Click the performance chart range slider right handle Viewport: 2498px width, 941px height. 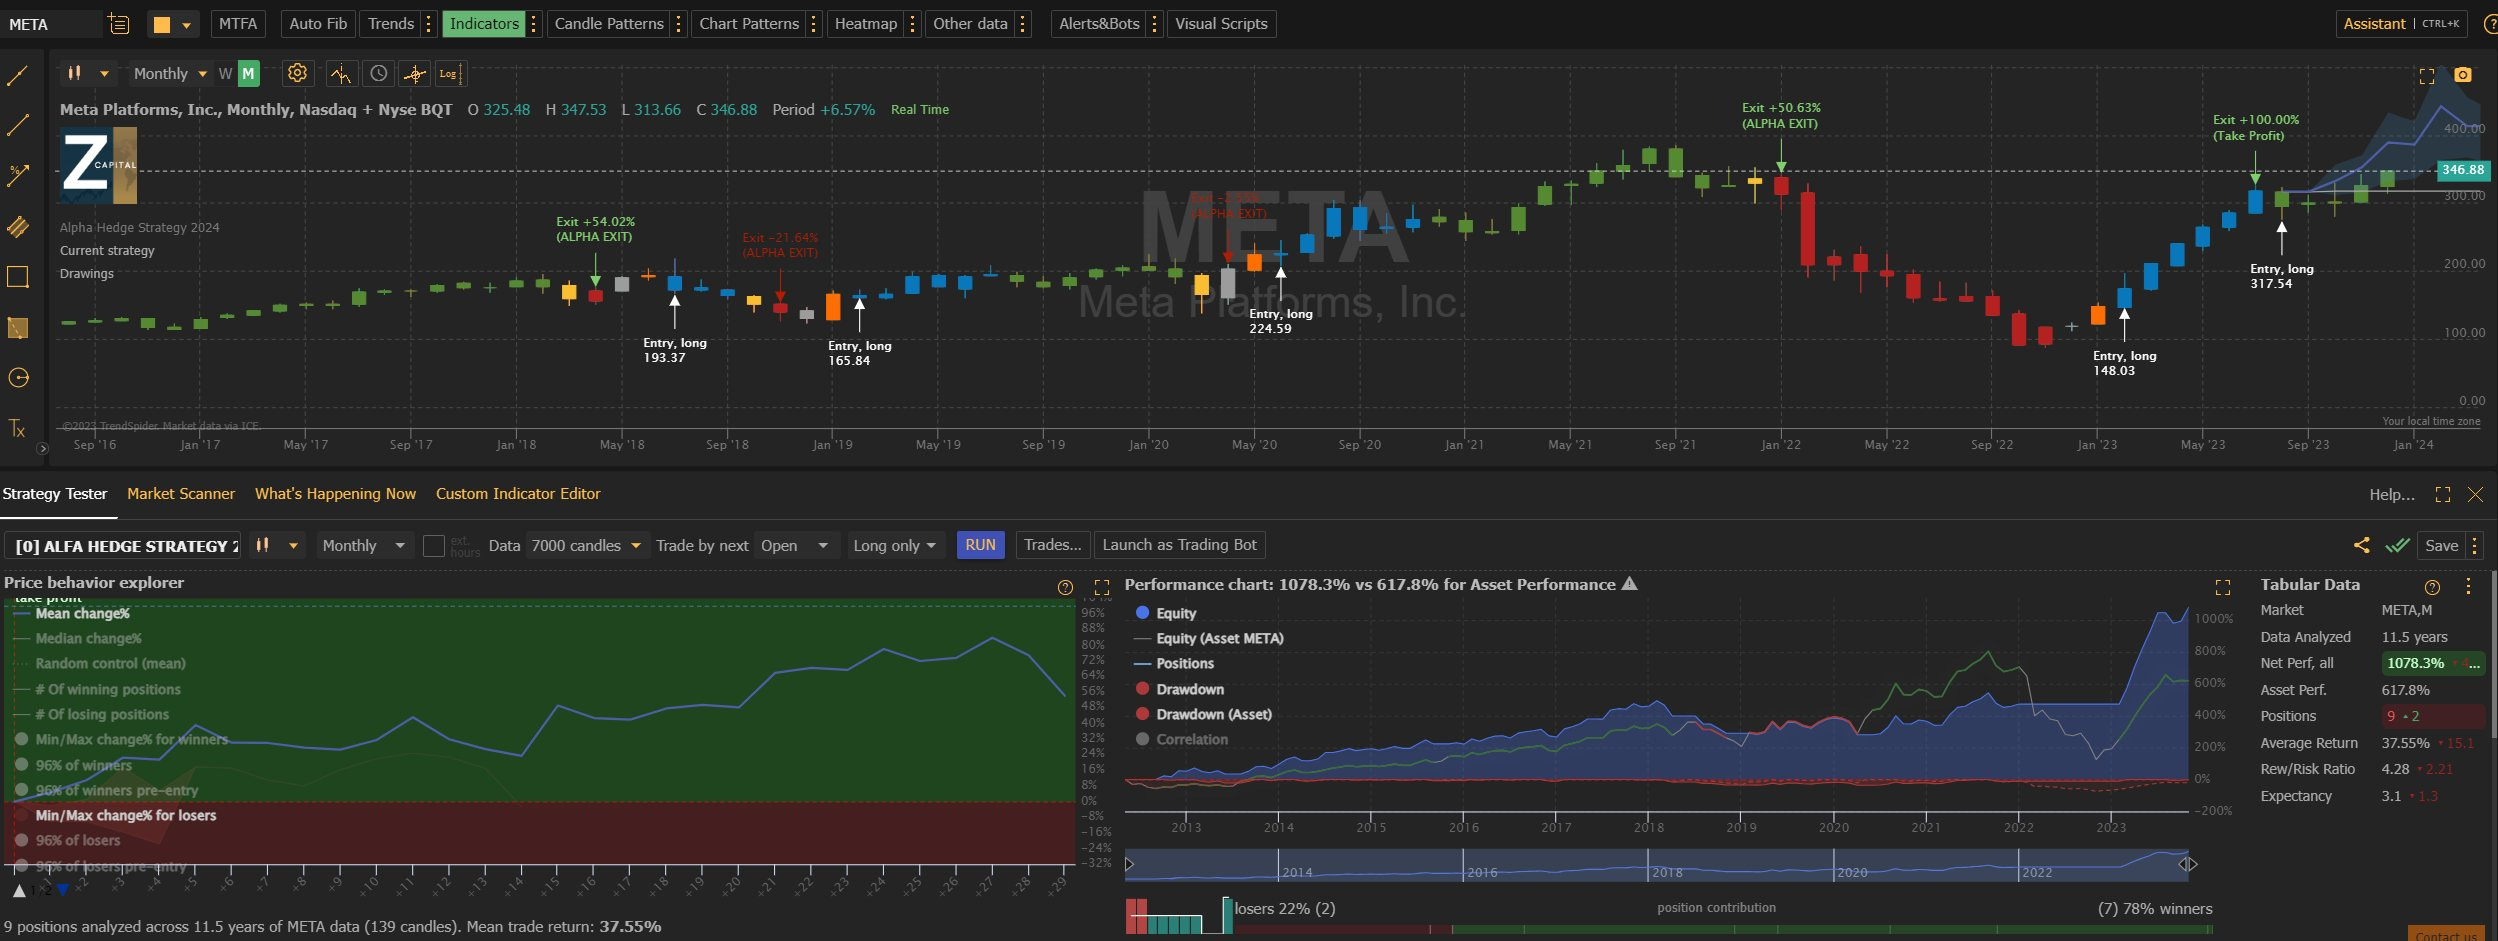pyautogui.click(x=2188, y=864)
